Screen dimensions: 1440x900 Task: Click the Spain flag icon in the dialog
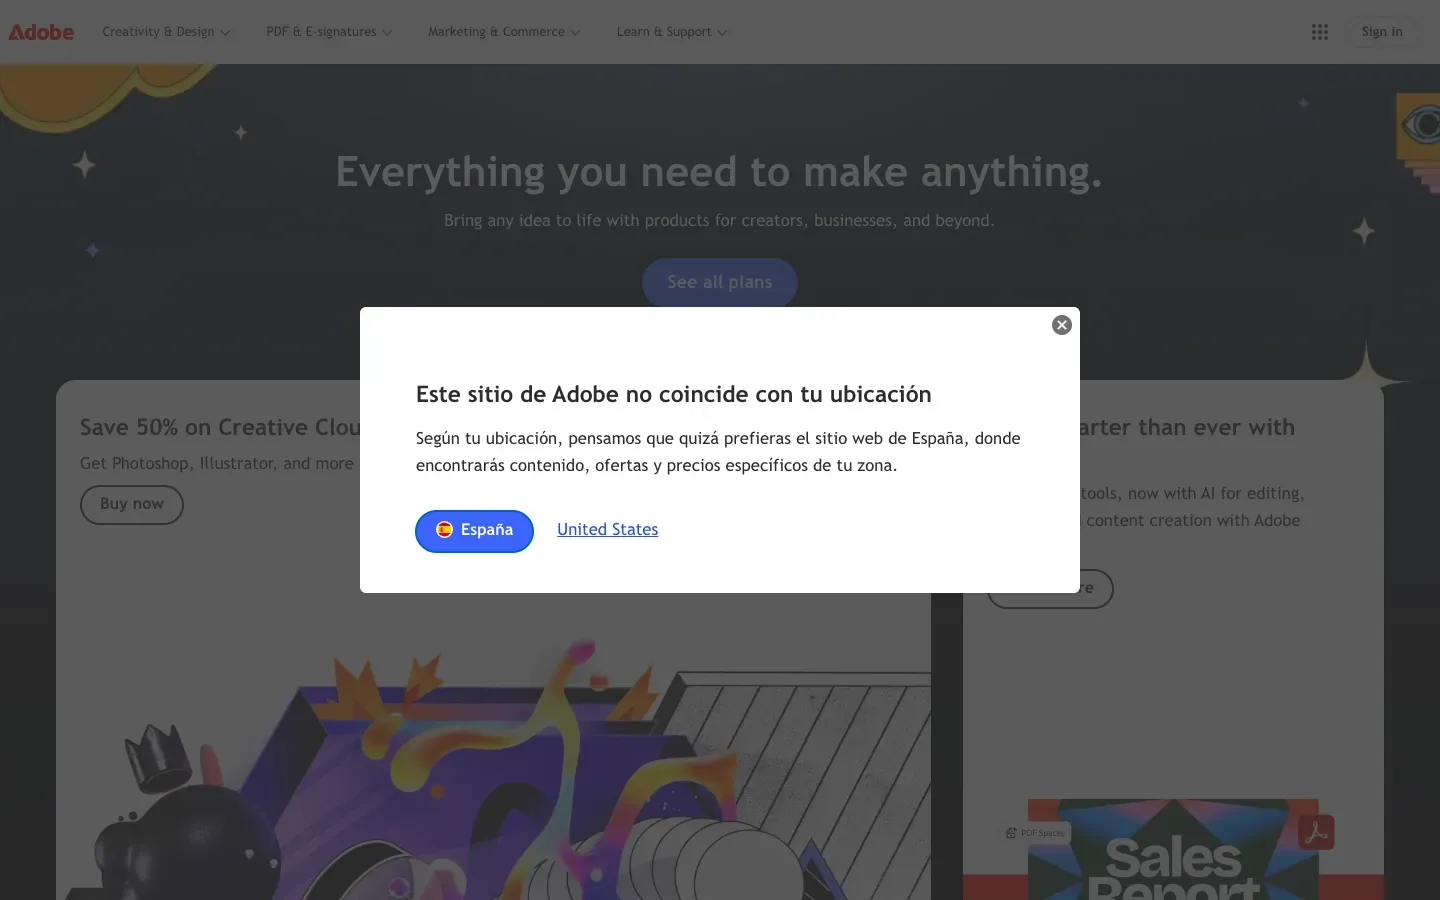(444, 530)
